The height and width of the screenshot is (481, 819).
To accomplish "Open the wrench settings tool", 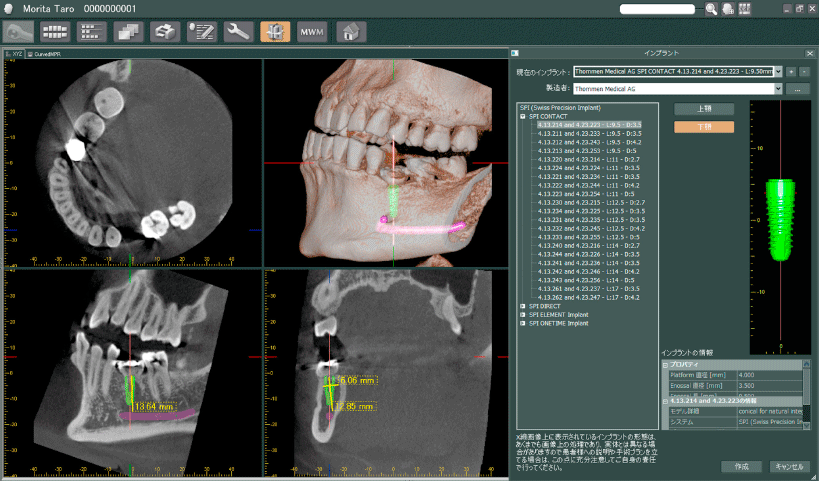I will point(239,30).
